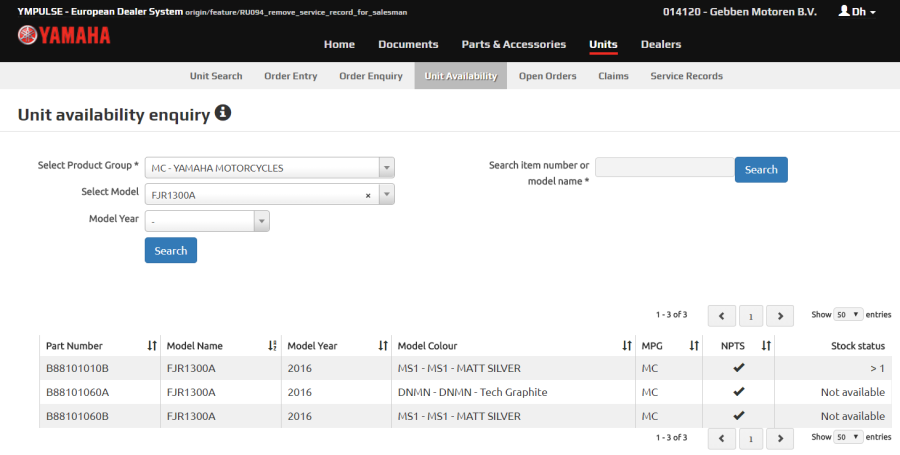900x455 pixels.
Task: Sort table by Part Number
Action: pos(152,345)
